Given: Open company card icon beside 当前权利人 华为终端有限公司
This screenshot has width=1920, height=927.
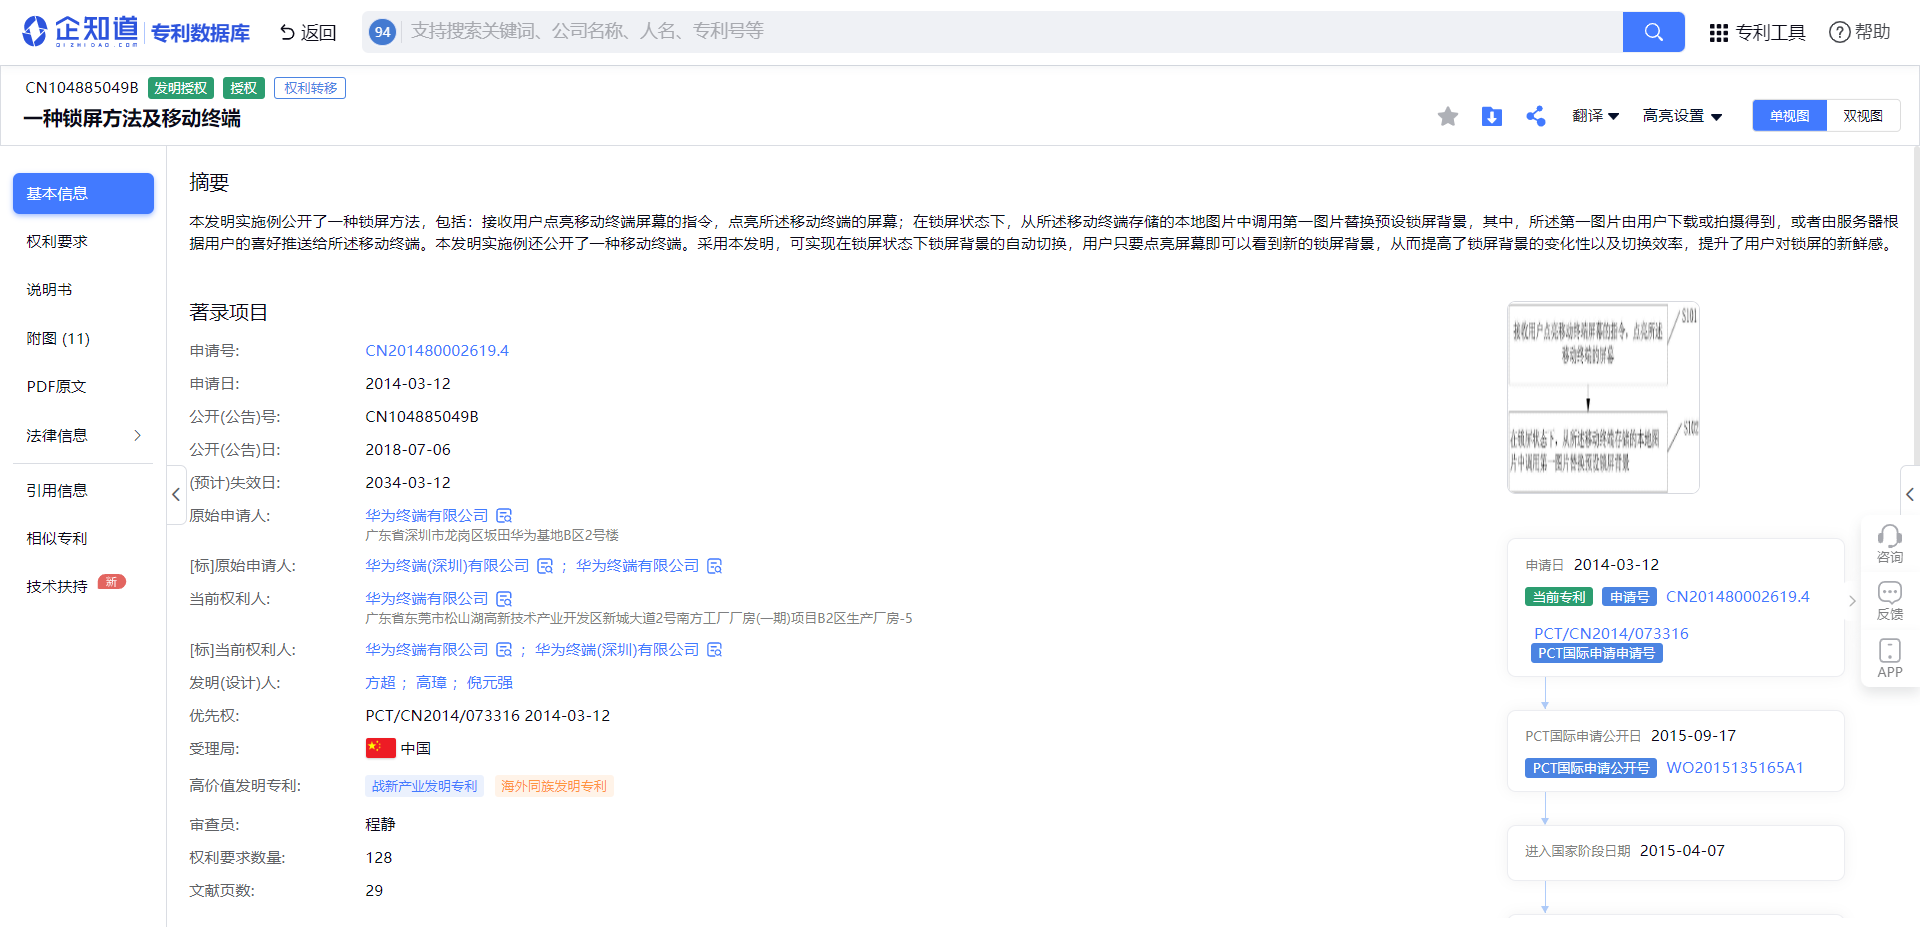Looking at the screenshot, I should [504, 599].
